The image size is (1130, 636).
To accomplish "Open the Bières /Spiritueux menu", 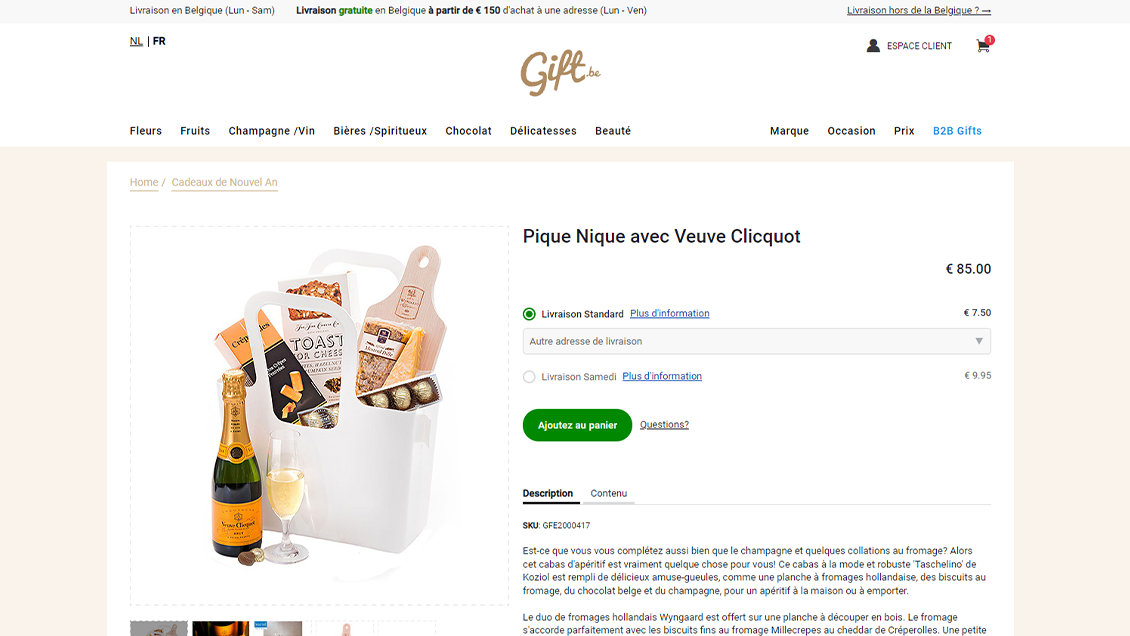I will 380,131.
